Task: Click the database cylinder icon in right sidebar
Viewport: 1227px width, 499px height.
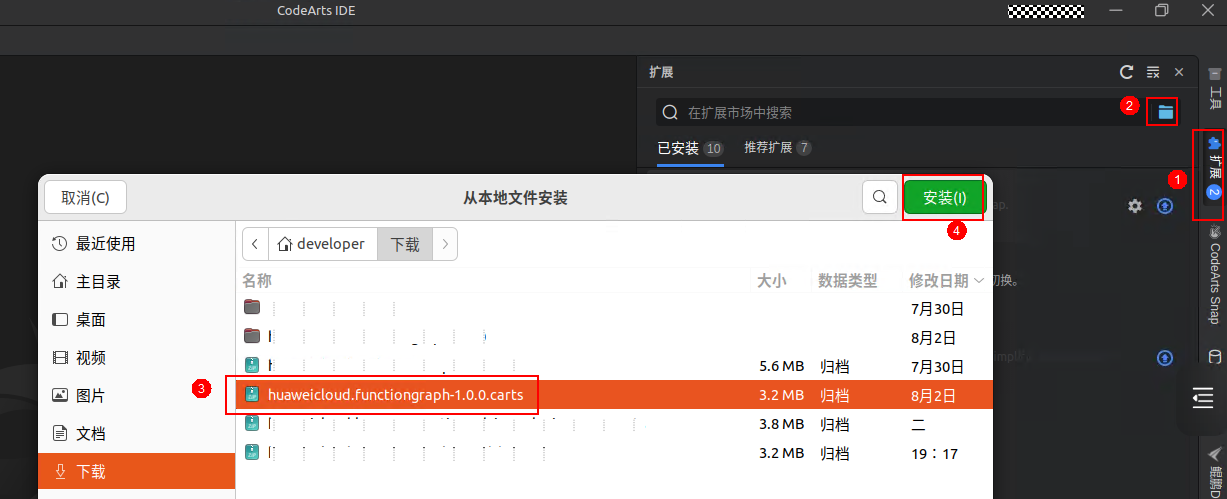Action: (1216, 357)
